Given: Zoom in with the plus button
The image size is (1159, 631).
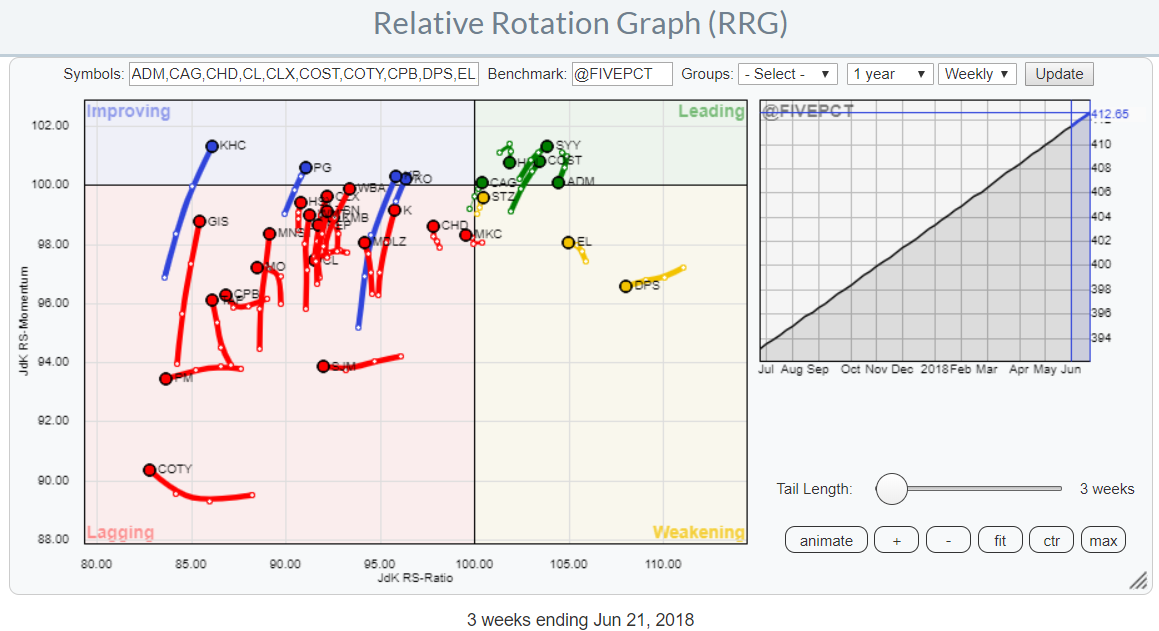Looking at the screenshot, I should coord(896,541).
